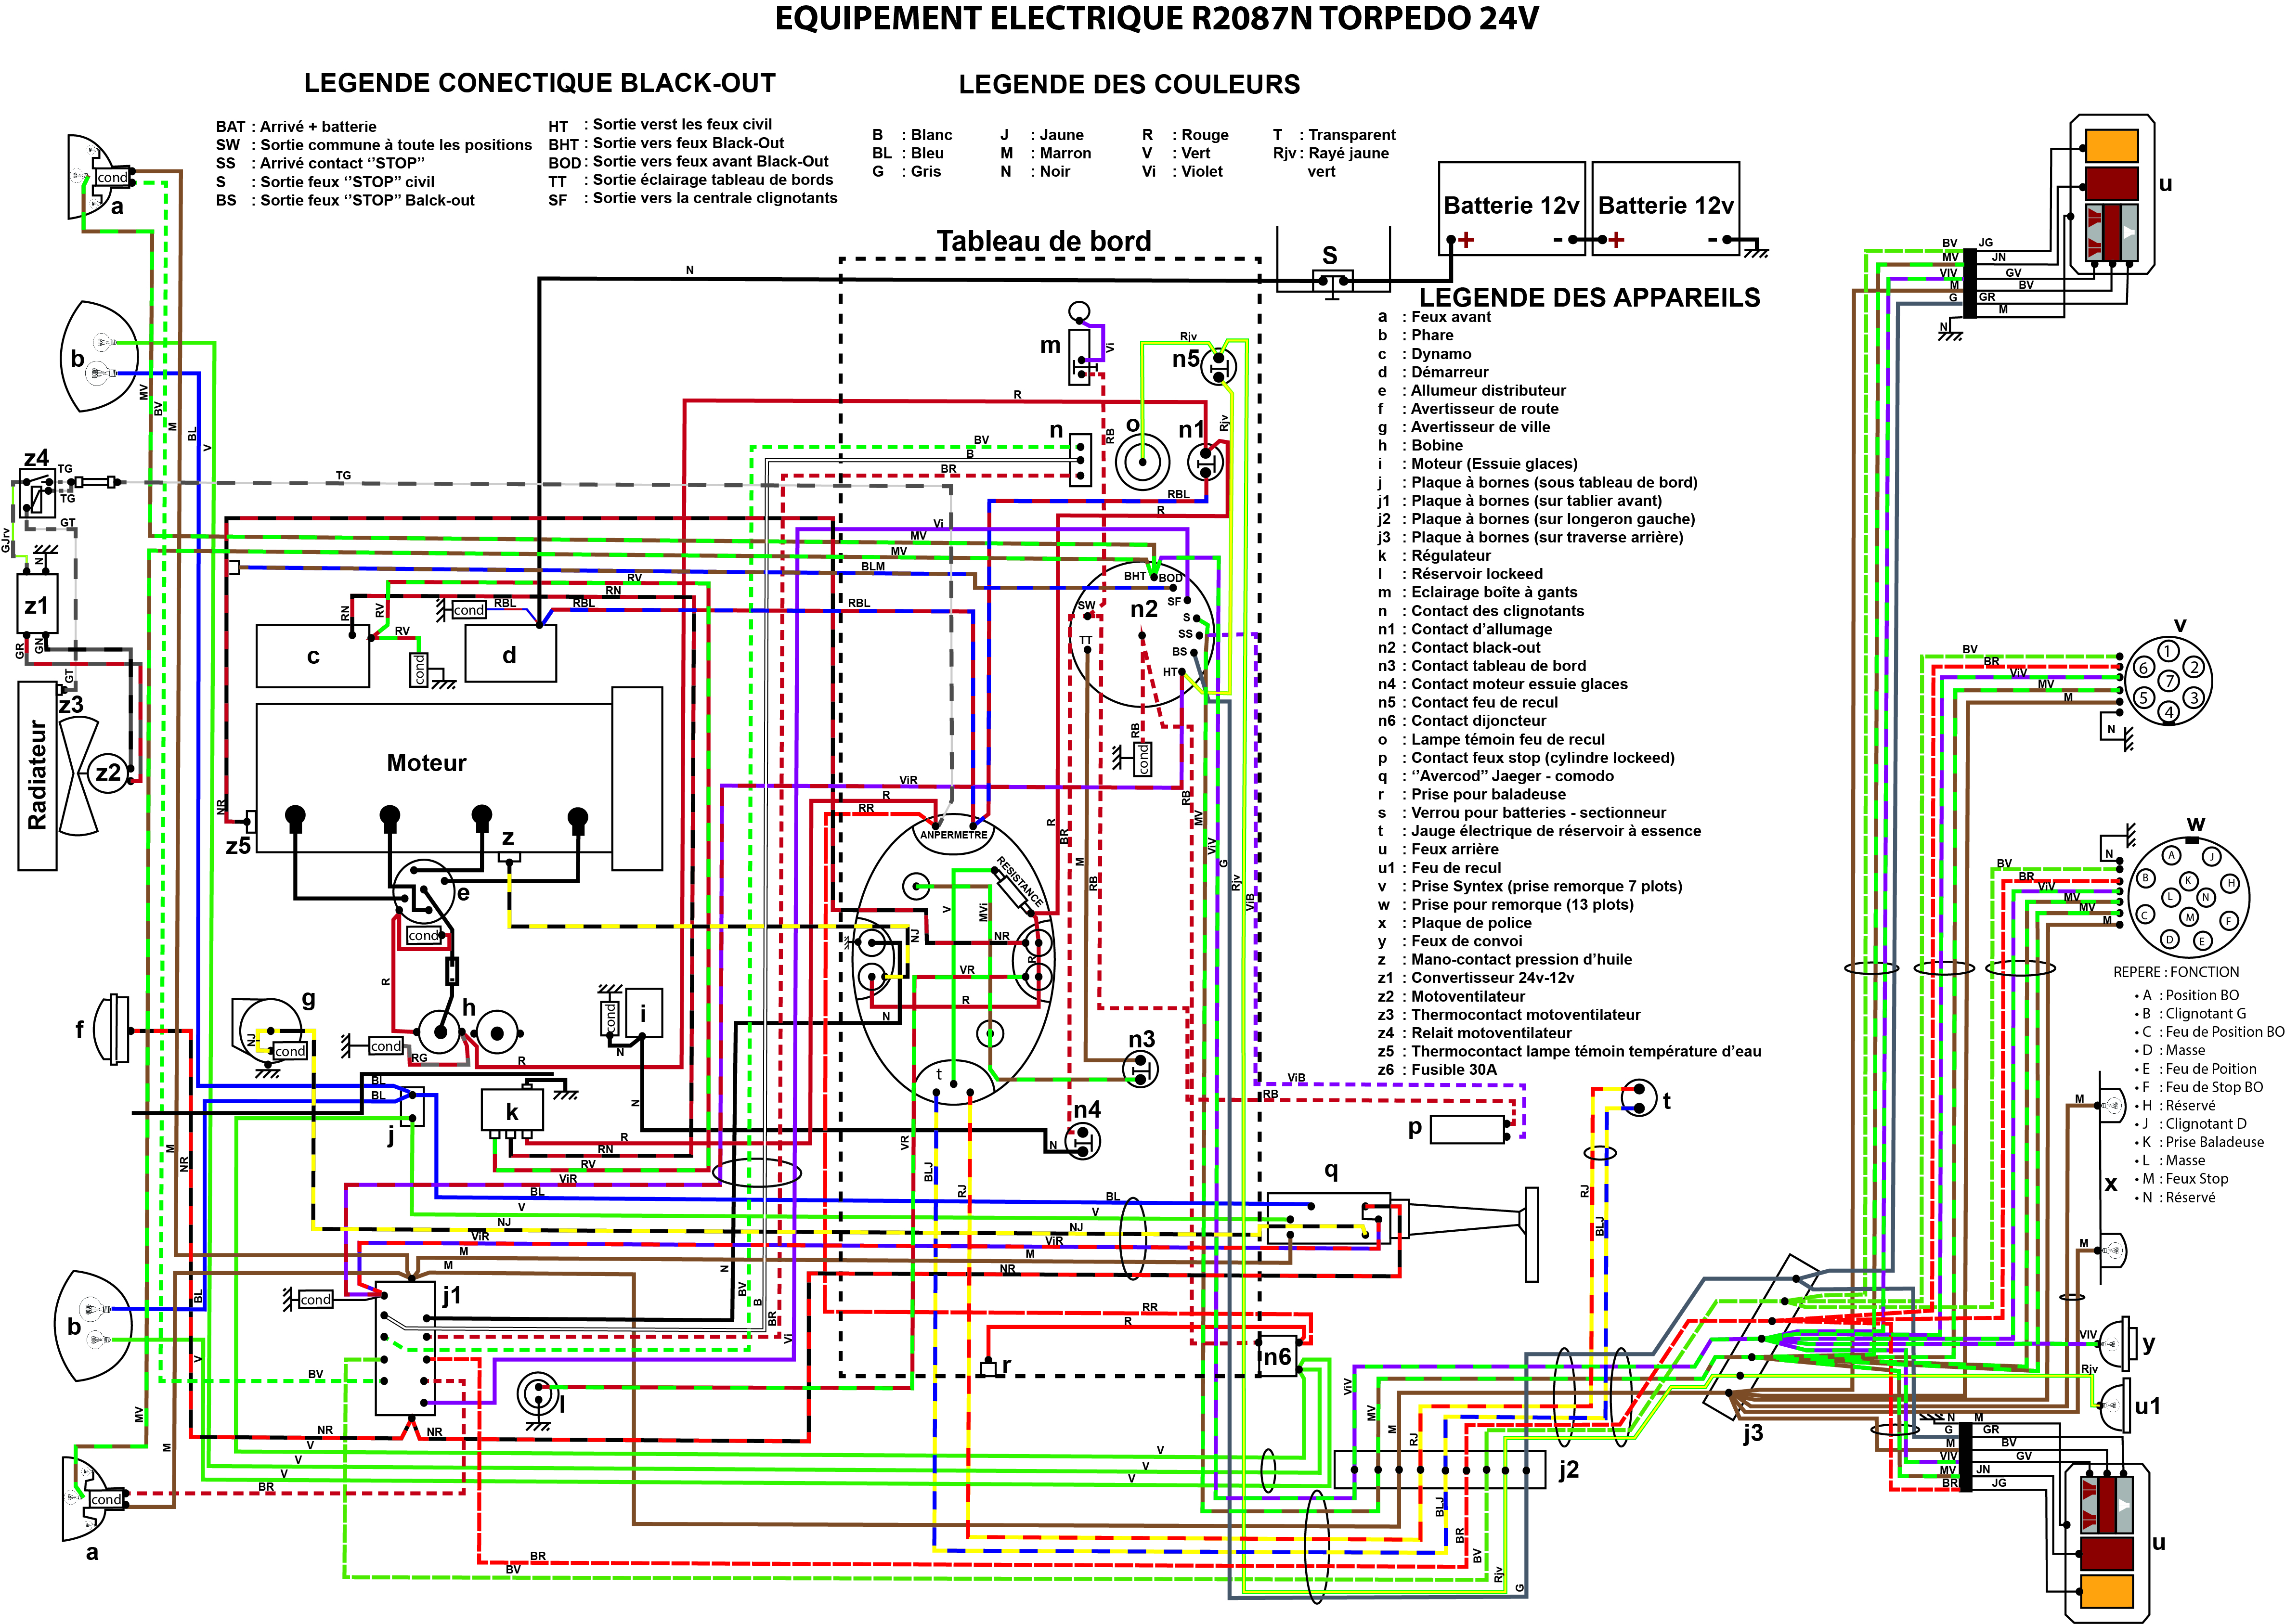The image size is (2285, 1624).
Task: Click the z1 converter box
Action: tap(37, 604)
